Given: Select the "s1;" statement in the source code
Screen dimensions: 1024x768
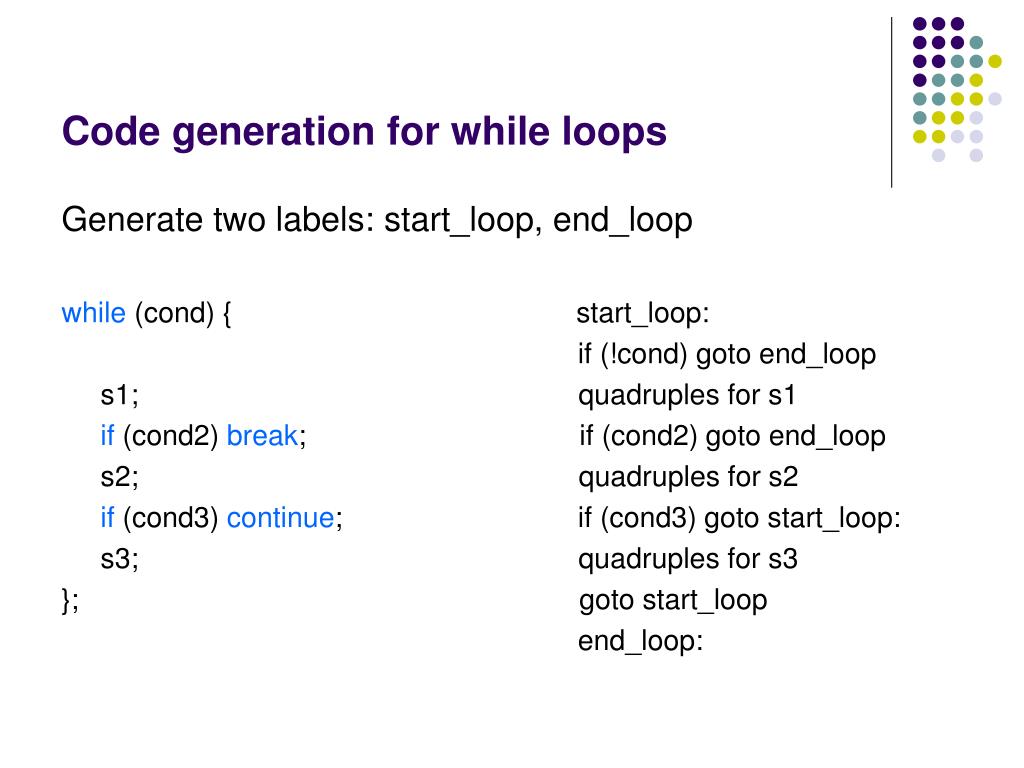Looking at the screenshot, I should pyautogui.click(x=119, y=395).
